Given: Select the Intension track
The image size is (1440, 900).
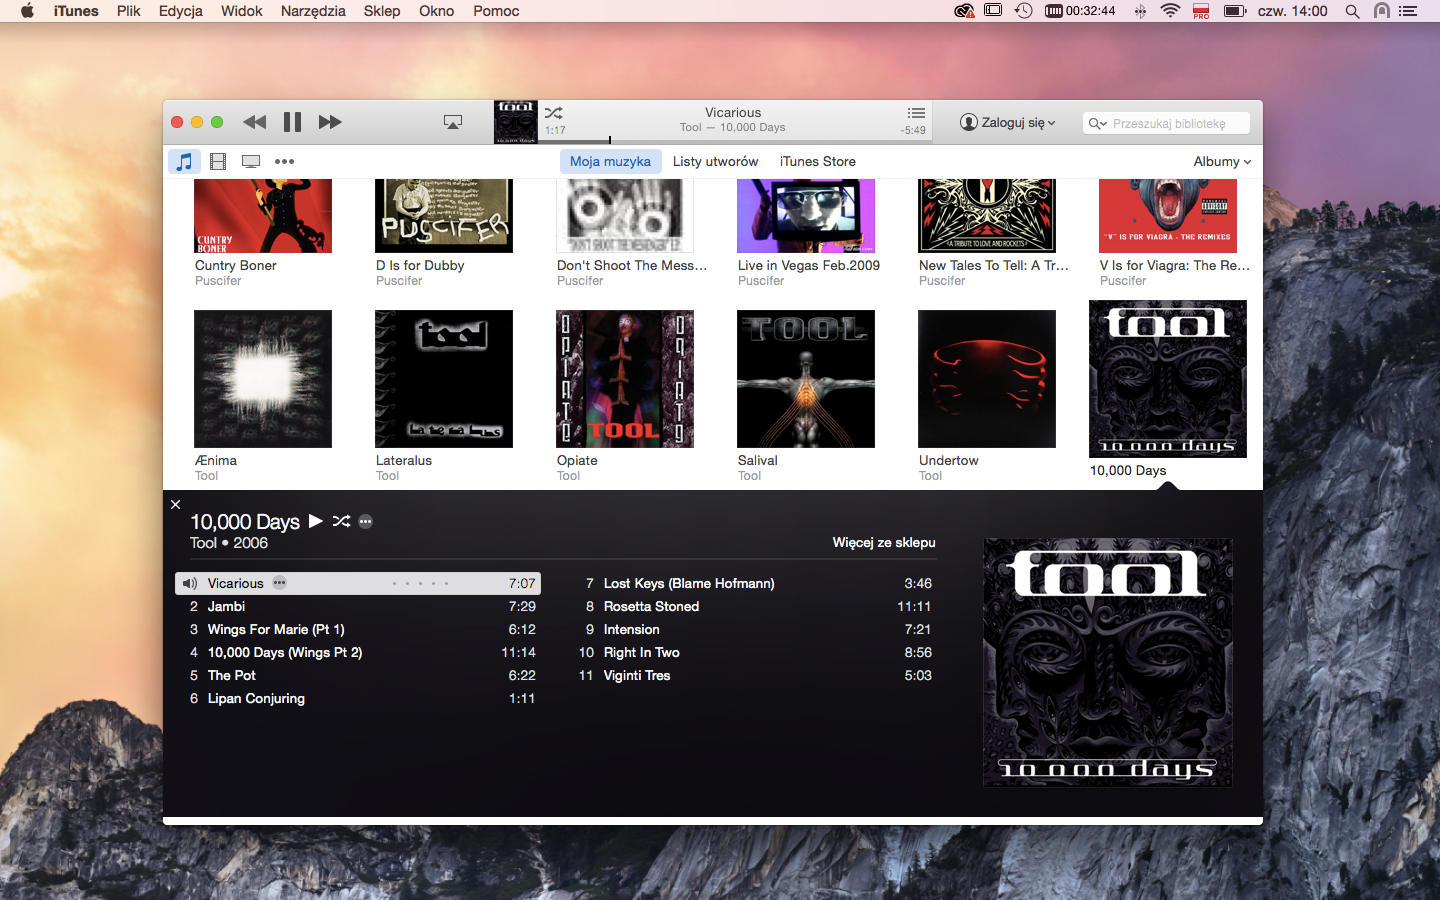Looking at the screenshot, I should coord(754,629).
